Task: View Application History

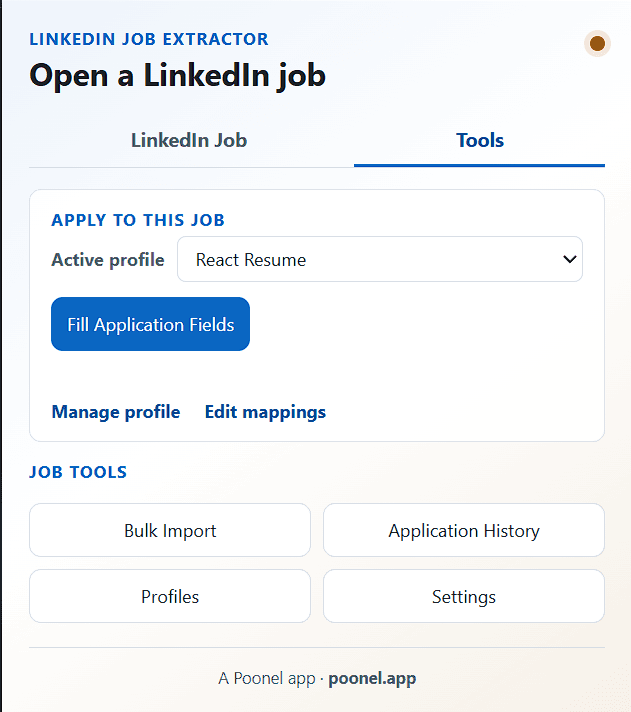Action: [463, 530]
